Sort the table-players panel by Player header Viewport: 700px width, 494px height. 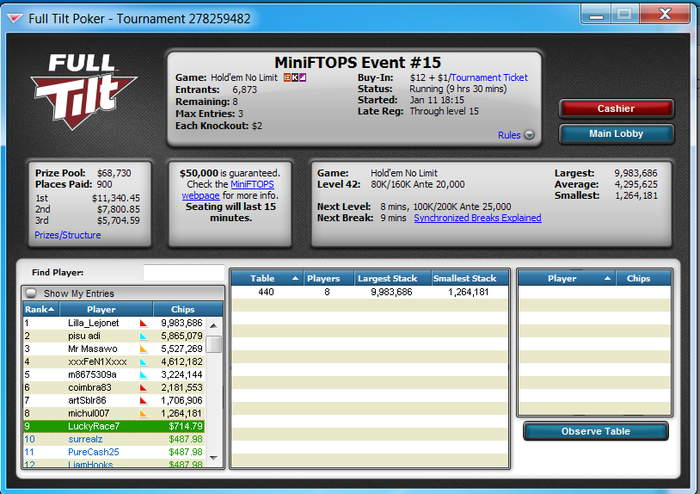point(567,278)
